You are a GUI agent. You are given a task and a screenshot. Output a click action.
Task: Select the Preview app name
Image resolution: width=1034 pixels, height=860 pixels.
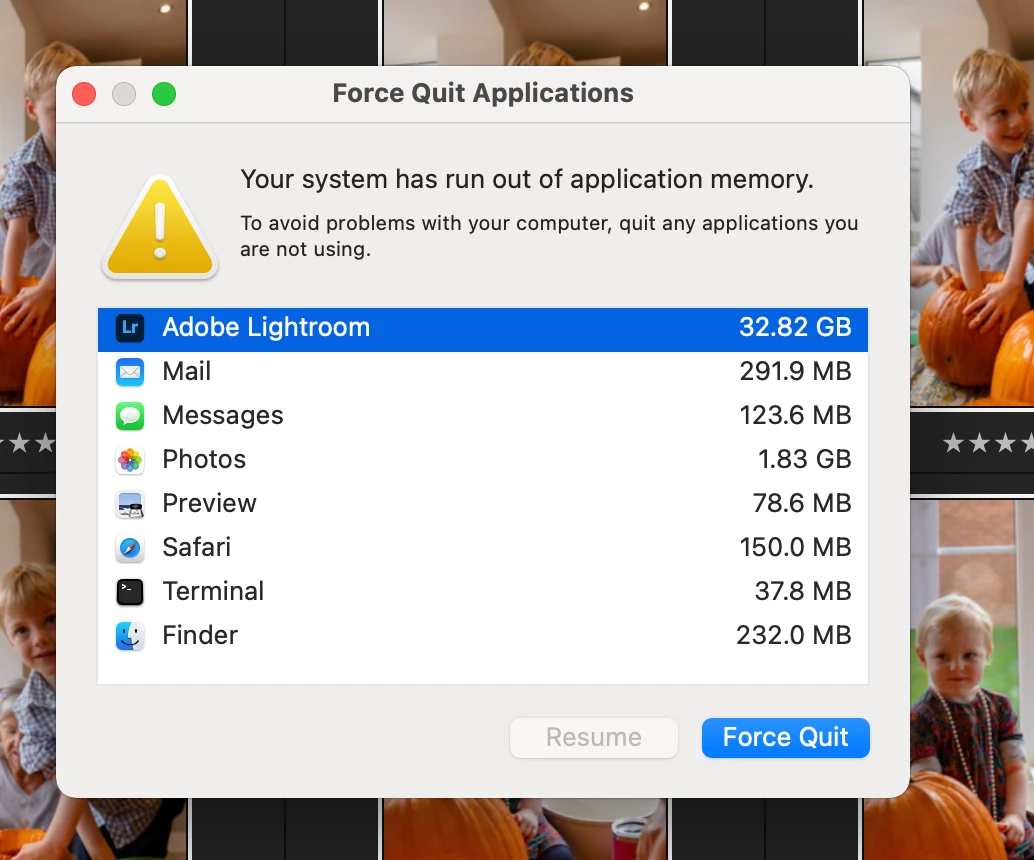point(210,504)
